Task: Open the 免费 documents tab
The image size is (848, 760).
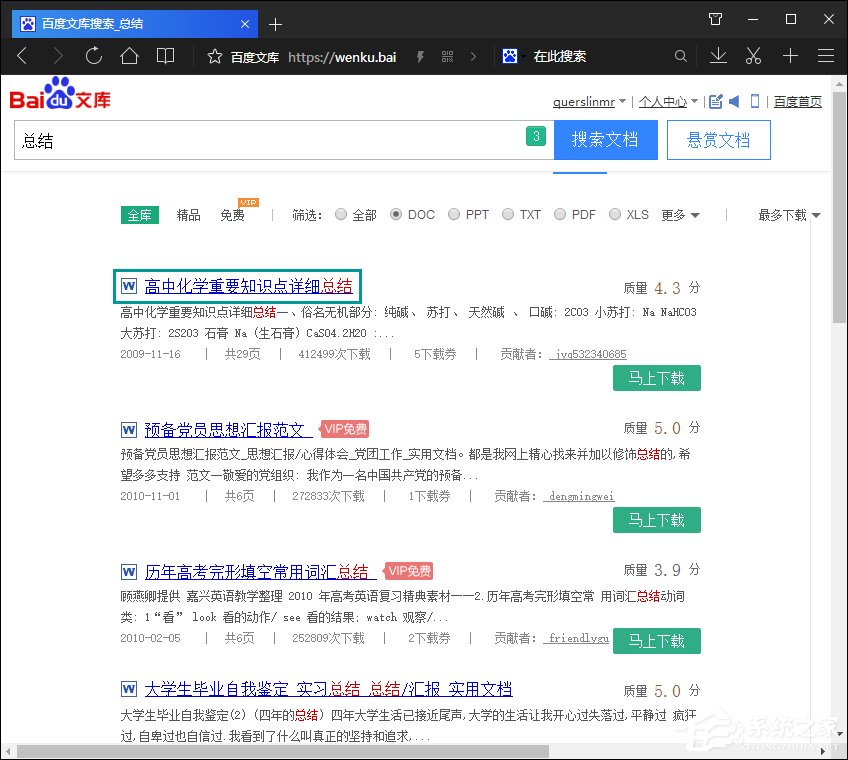Action: point(232,214)
